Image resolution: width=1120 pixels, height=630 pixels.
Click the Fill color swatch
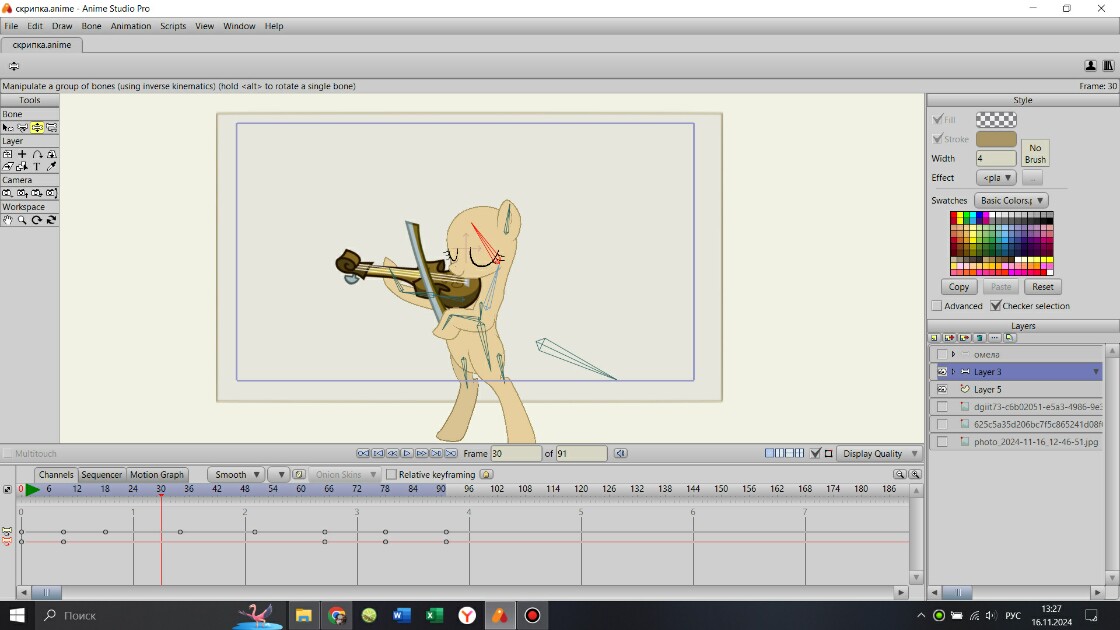996,120
